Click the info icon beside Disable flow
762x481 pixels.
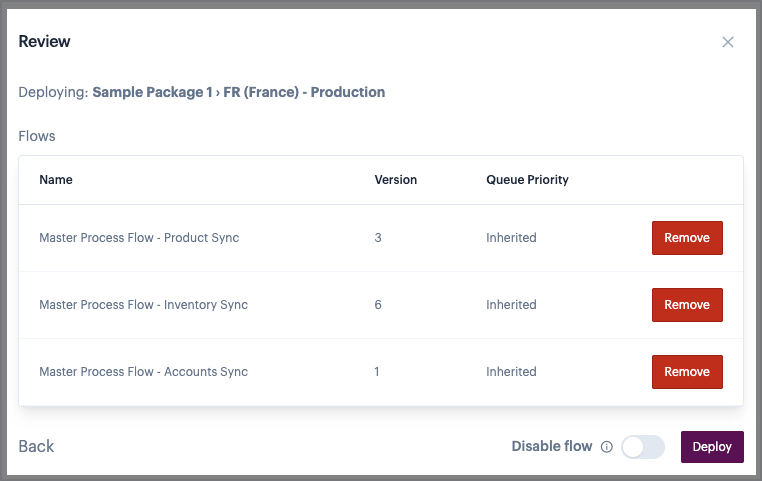click(606, 447)
